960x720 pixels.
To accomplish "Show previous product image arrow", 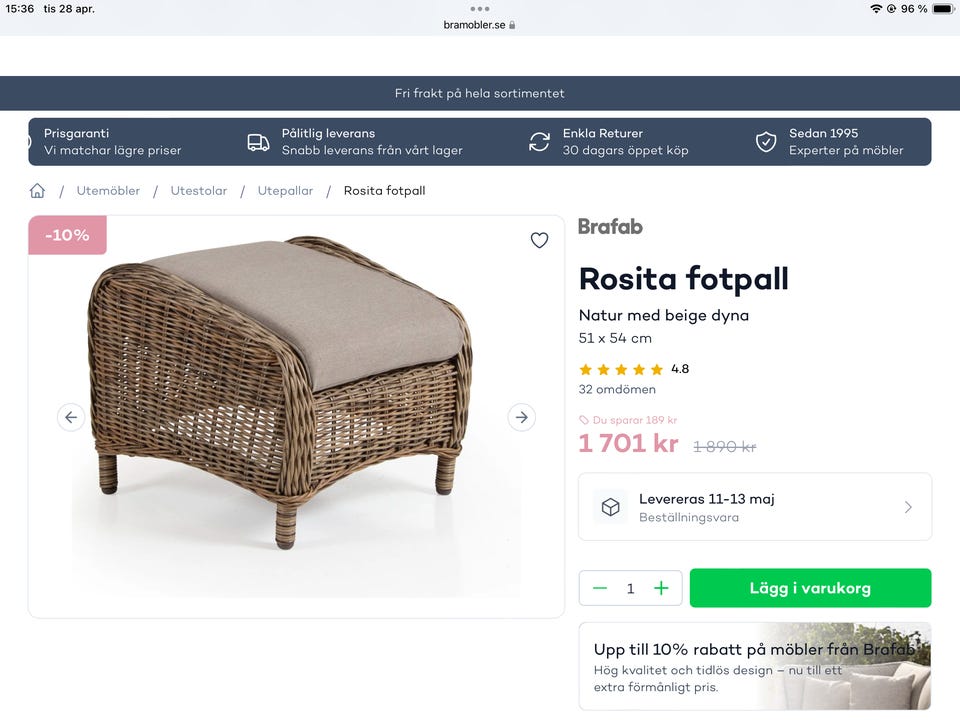I will pyautogui.click(x=70, y=417).
